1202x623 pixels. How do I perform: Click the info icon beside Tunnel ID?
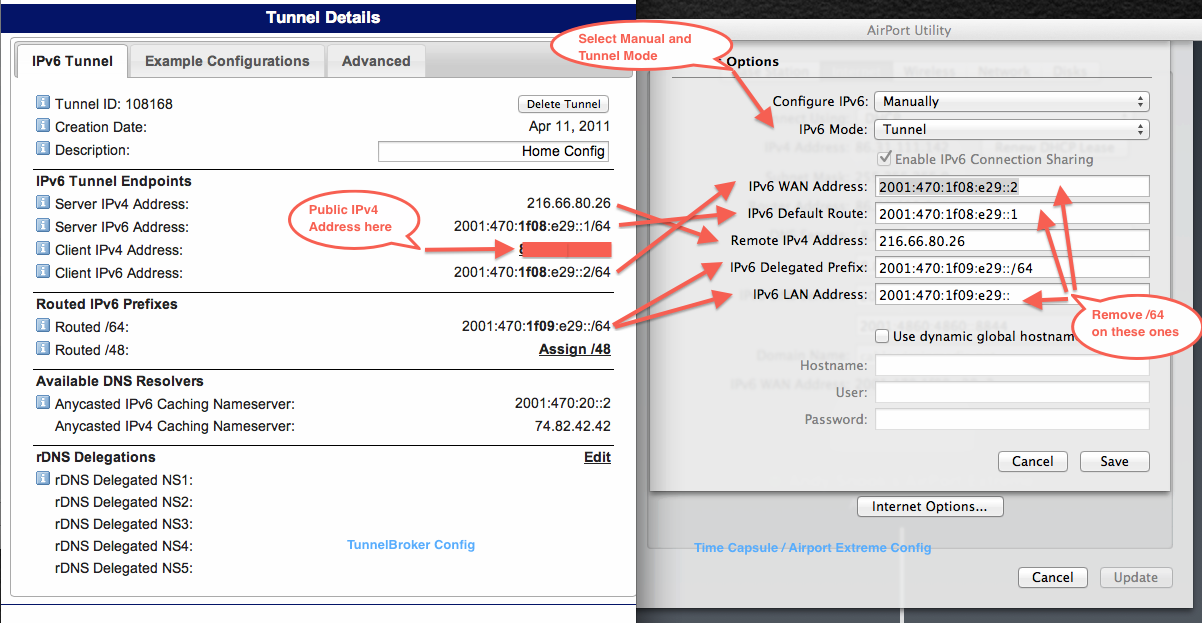pos(43,103)
